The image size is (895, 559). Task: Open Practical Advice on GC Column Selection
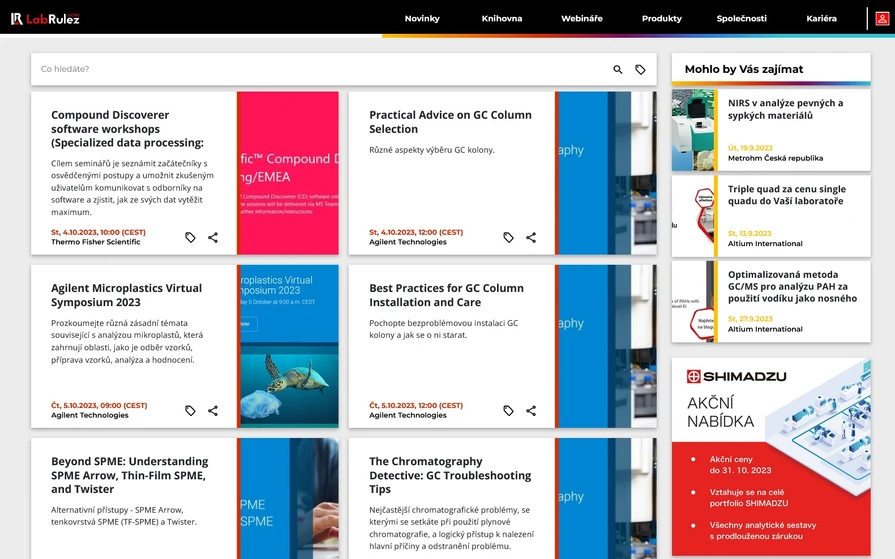coord(450,122)
